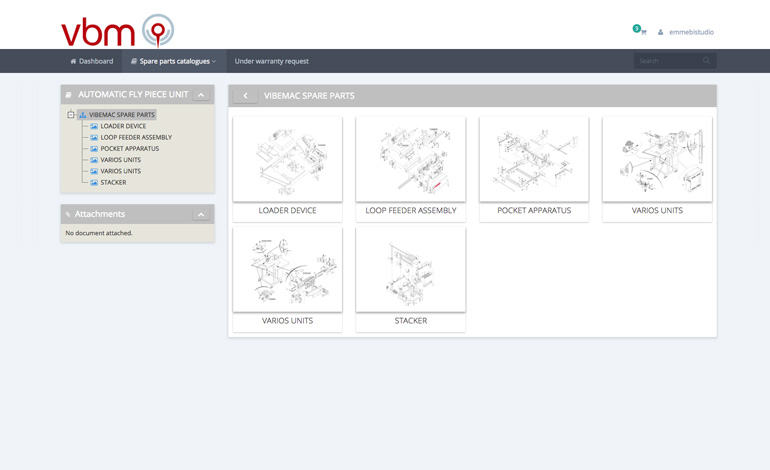Screen dimensions: 770x470
Task: Click the back arrow button
Action: click(x=245, y=96)
